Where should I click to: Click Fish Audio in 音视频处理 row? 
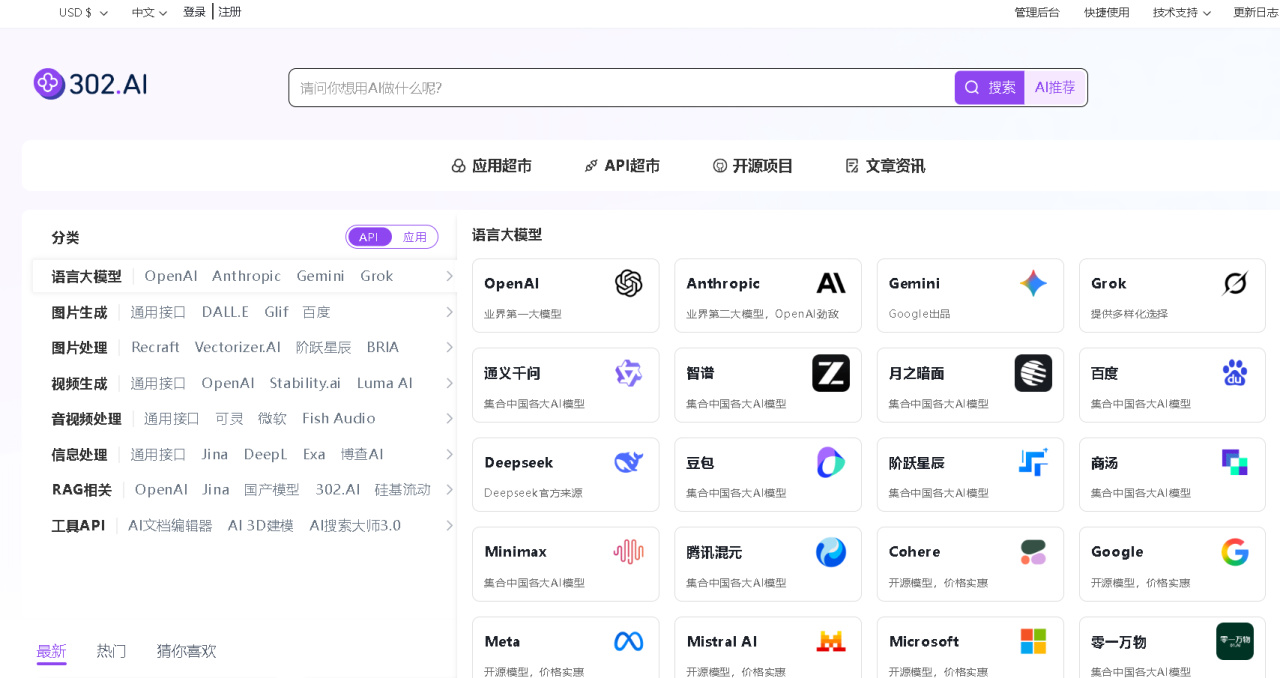click(339, 418)
